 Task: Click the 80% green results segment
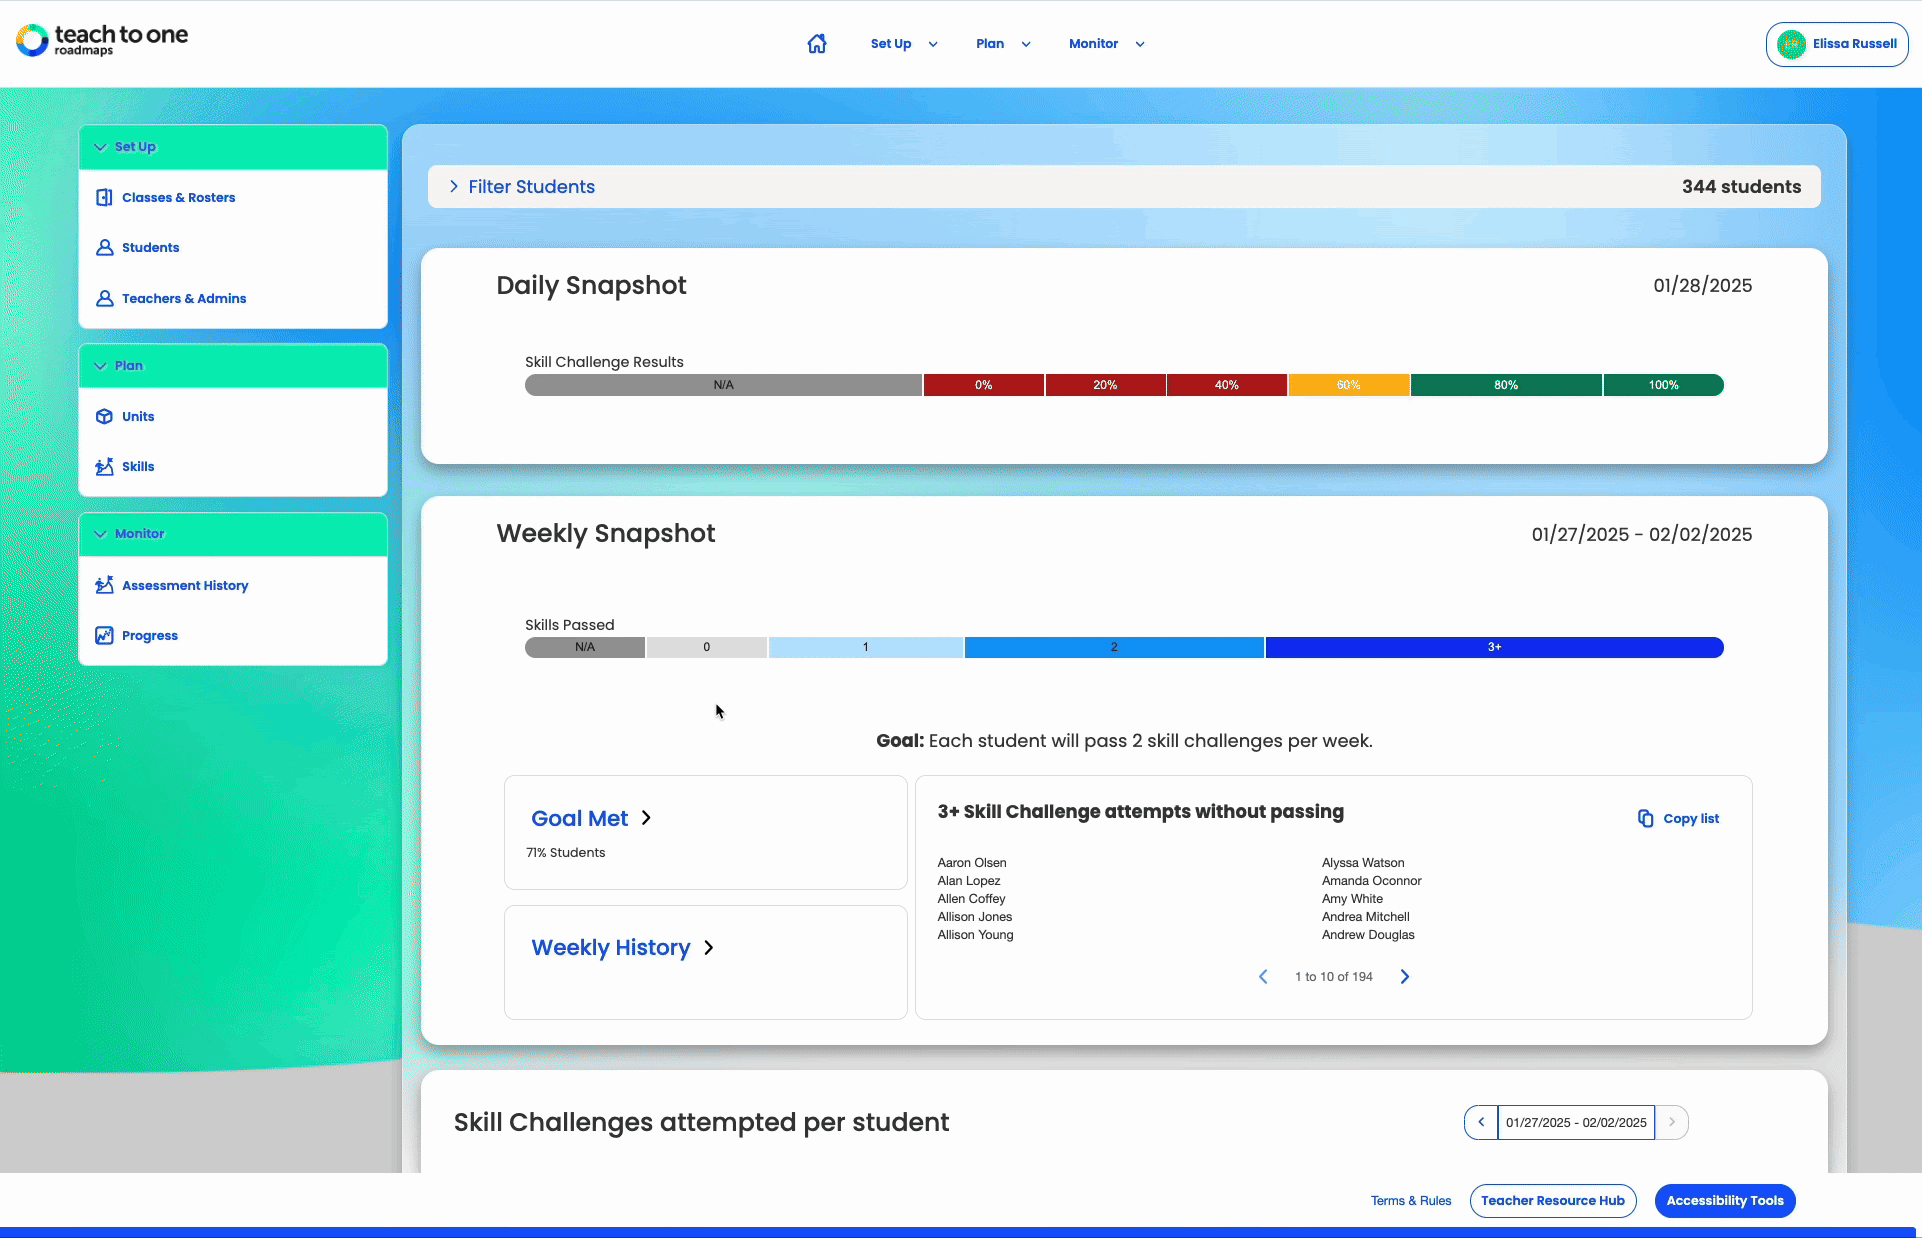(x=1506, y=385)
